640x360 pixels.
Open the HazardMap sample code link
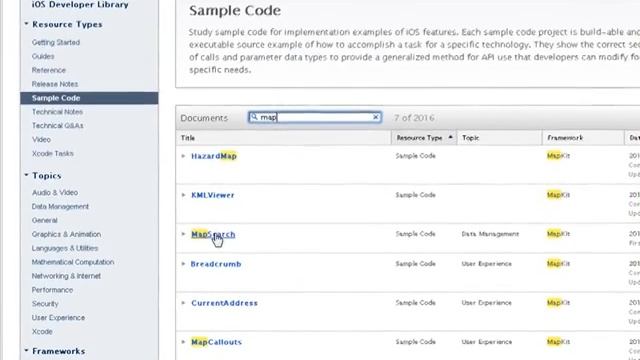coord(214,156)
